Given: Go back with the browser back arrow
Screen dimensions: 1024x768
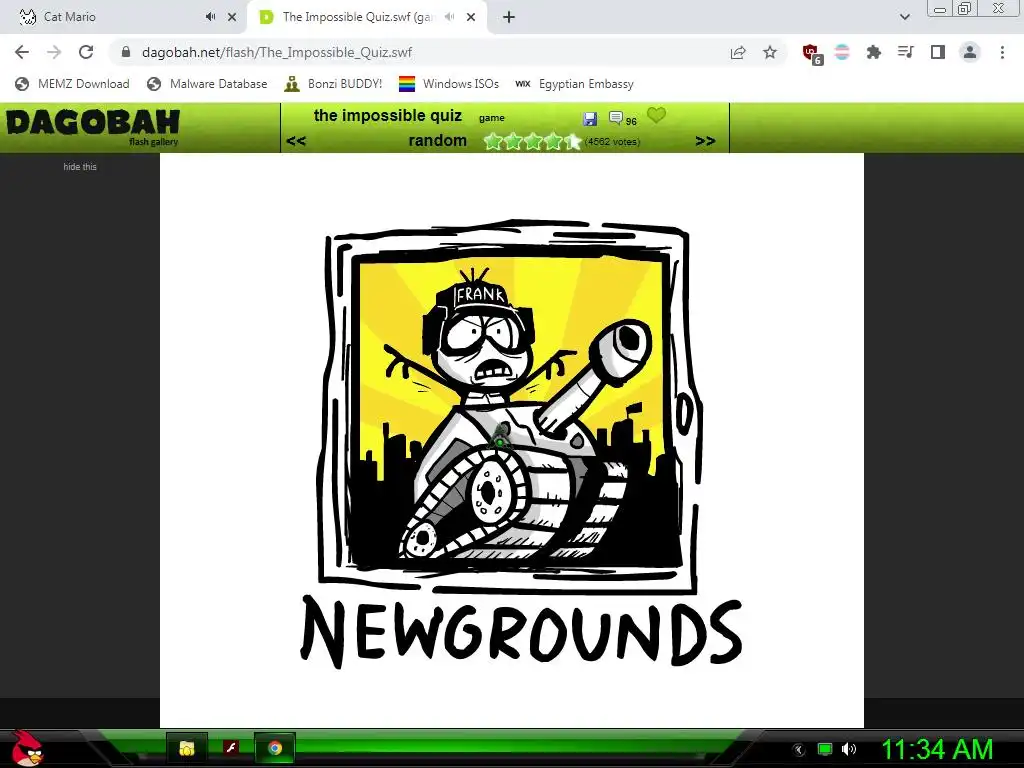Looking at the screenshot, I should click(x=22, y=52).
